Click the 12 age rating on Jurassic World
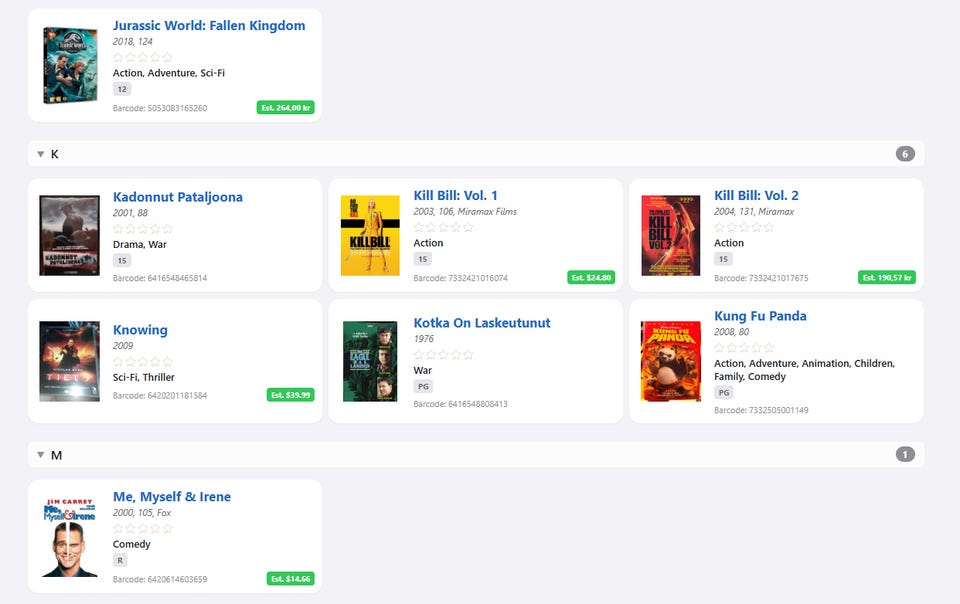This screenshot has height=604, width=960. (x=122, y=89)
